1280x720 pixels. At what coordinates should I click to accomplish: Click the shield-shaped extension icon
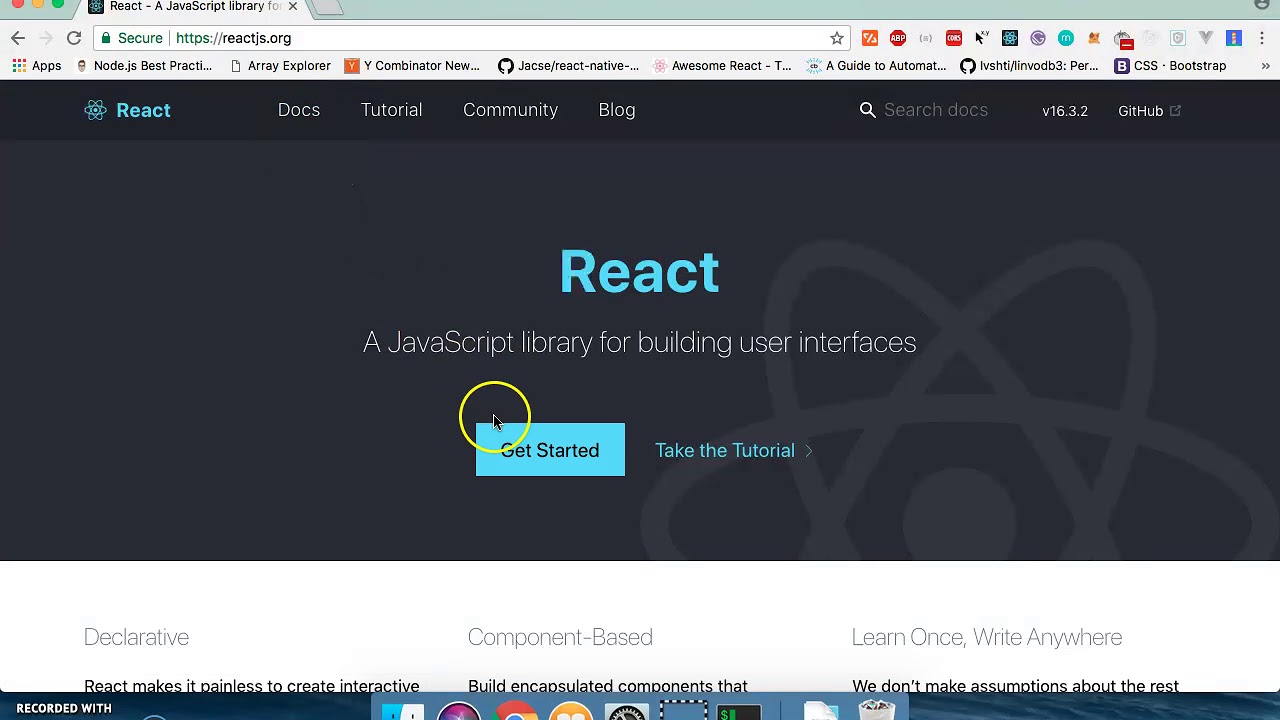click(1178, 38)
